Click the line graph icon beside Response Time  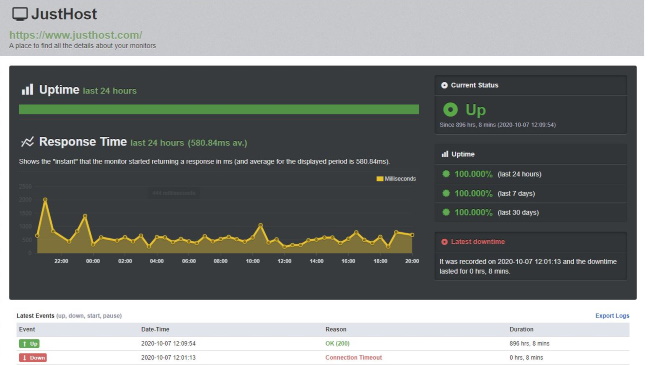tap(27, 142)
